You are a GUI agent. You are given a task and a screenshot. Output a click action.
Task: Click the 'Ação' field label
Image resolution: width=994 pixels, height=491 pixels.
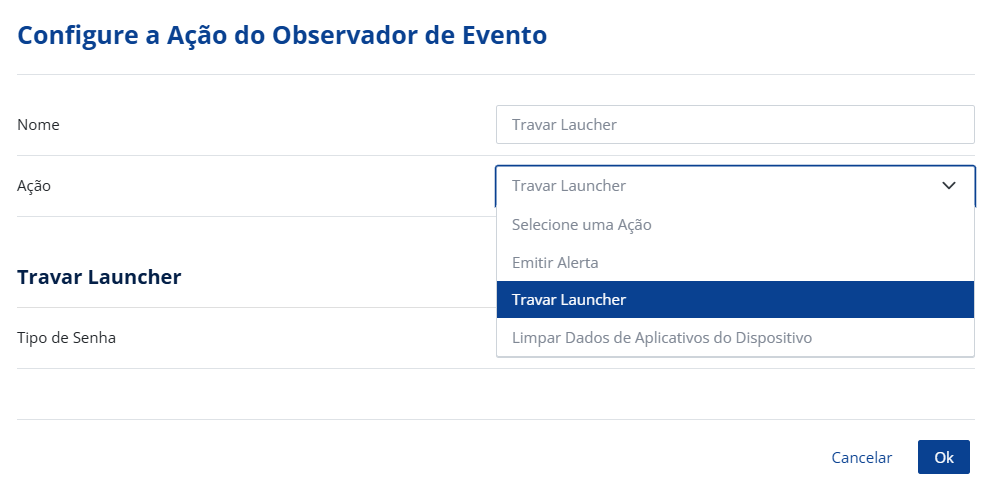34,186
